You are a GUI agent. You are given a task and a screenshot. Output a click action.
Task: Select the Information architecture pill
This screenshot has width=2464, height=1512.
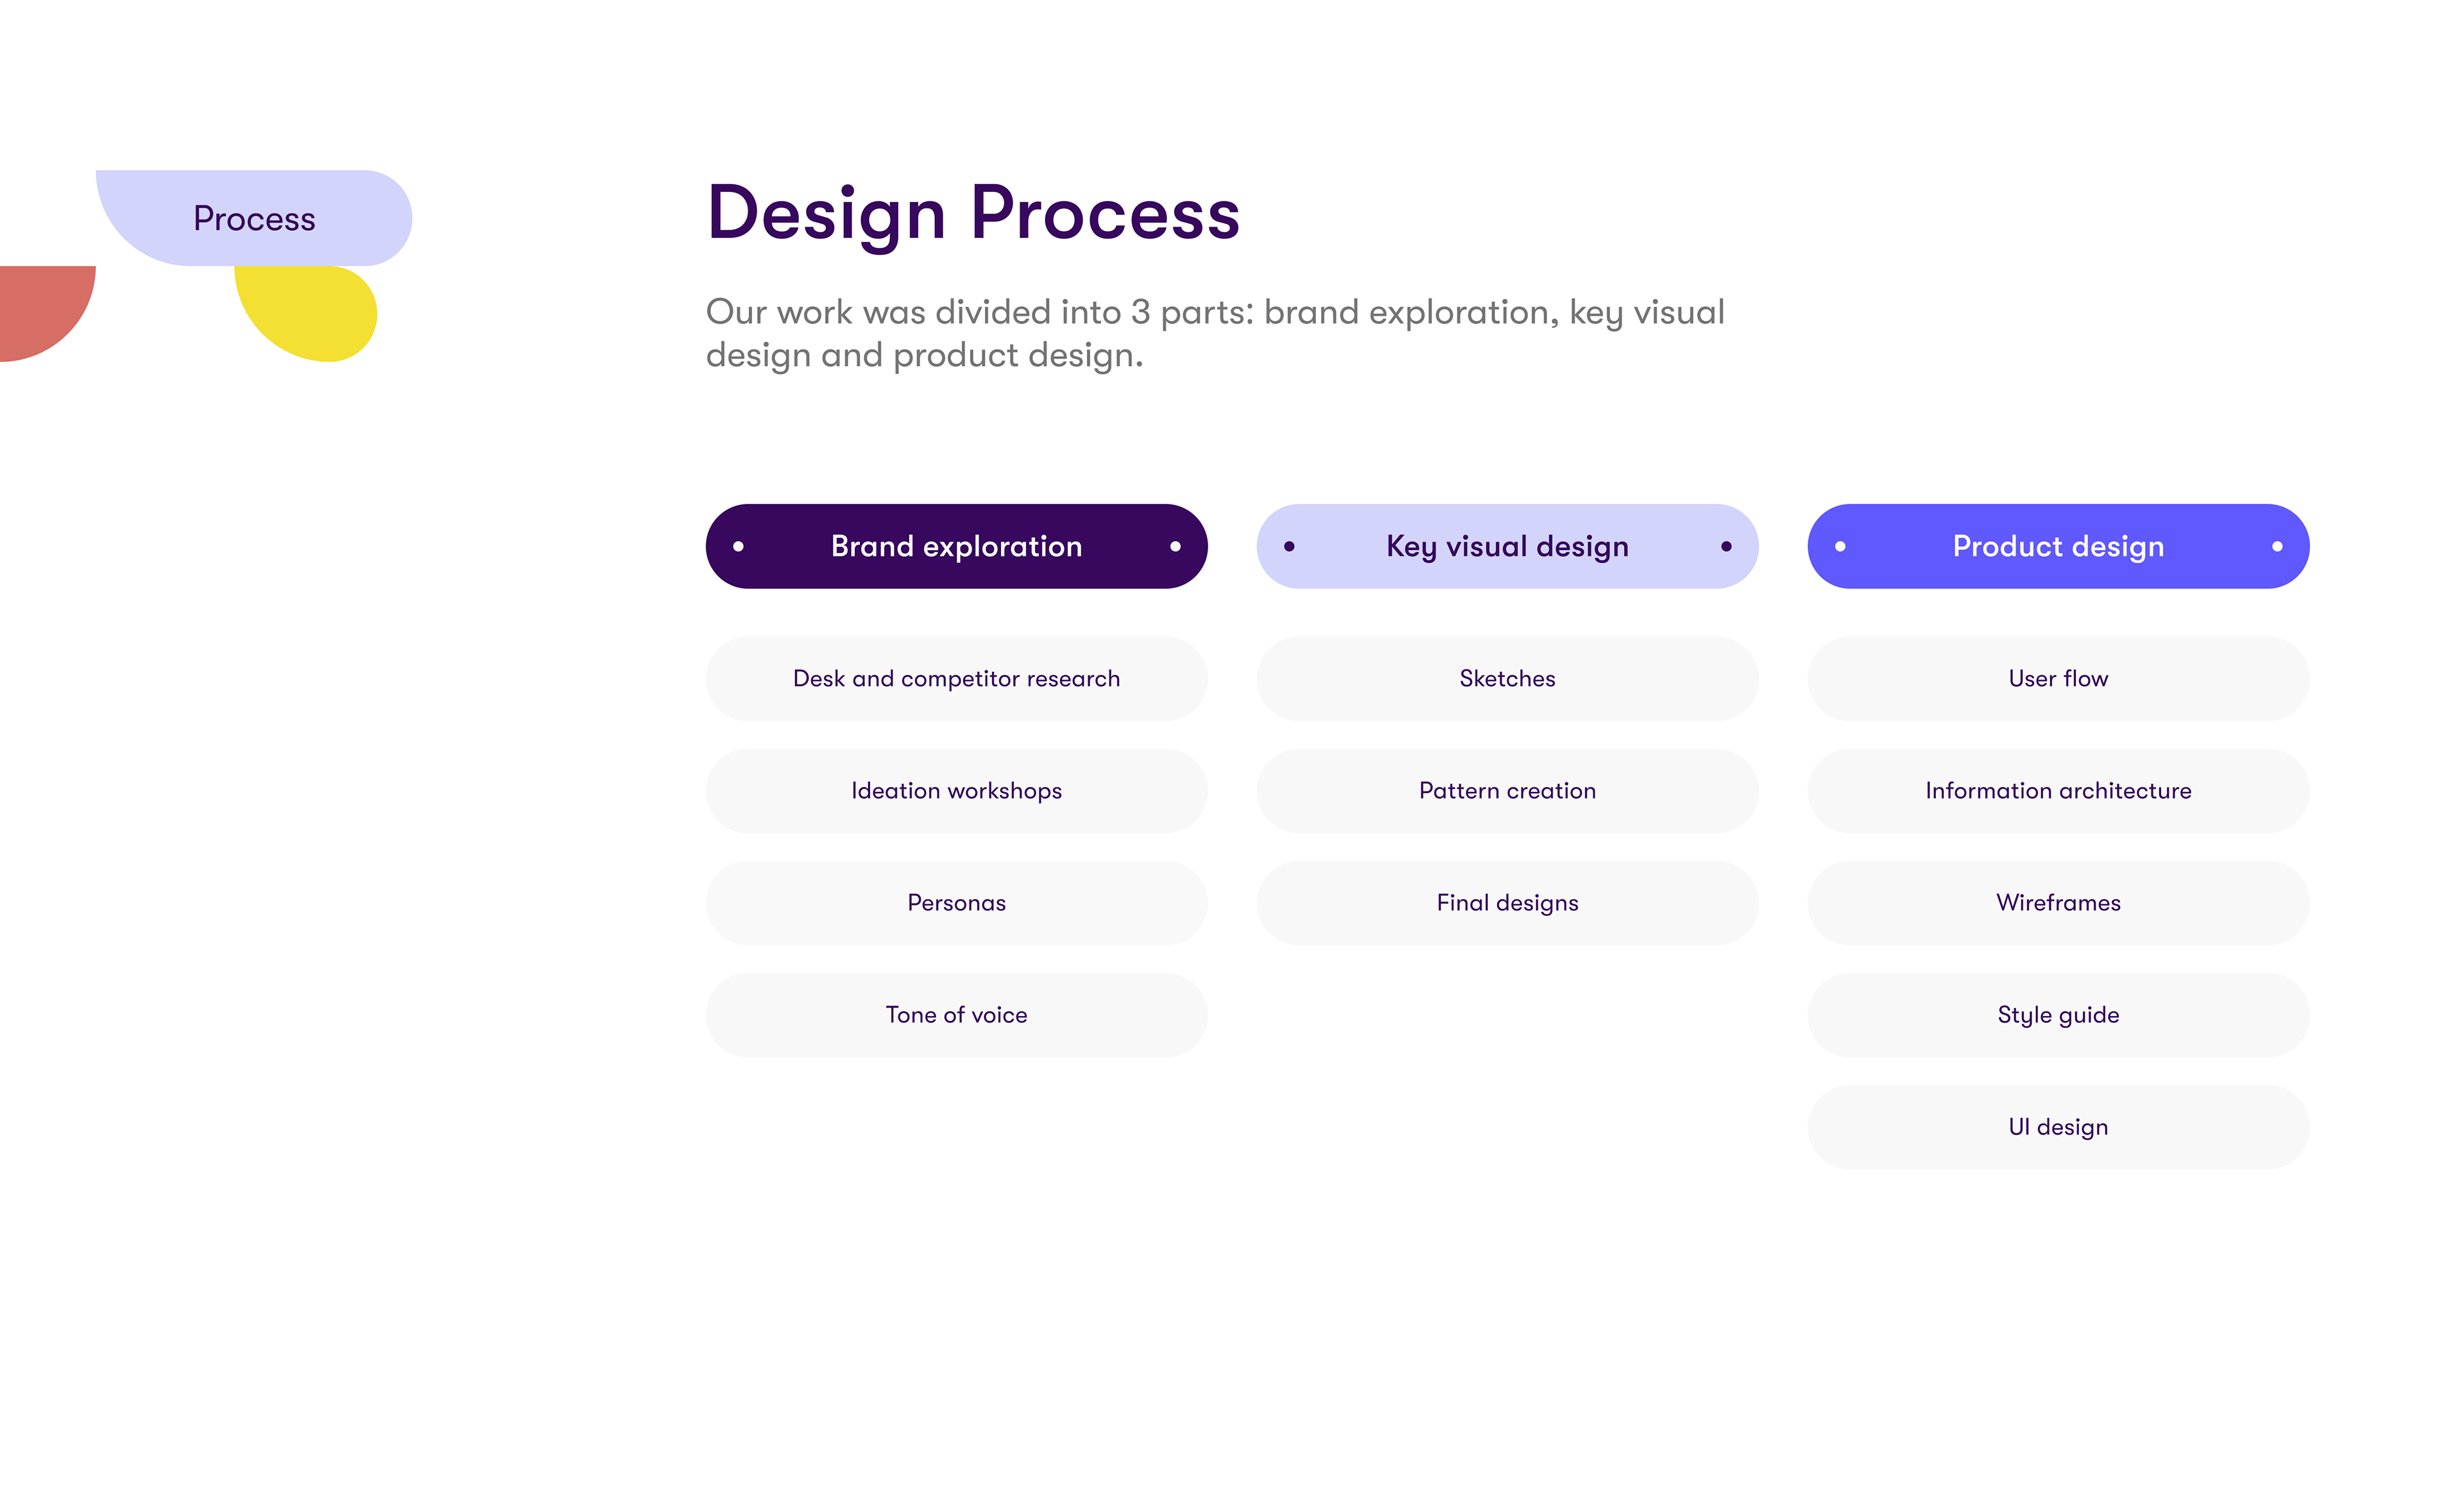[2058, 791]
